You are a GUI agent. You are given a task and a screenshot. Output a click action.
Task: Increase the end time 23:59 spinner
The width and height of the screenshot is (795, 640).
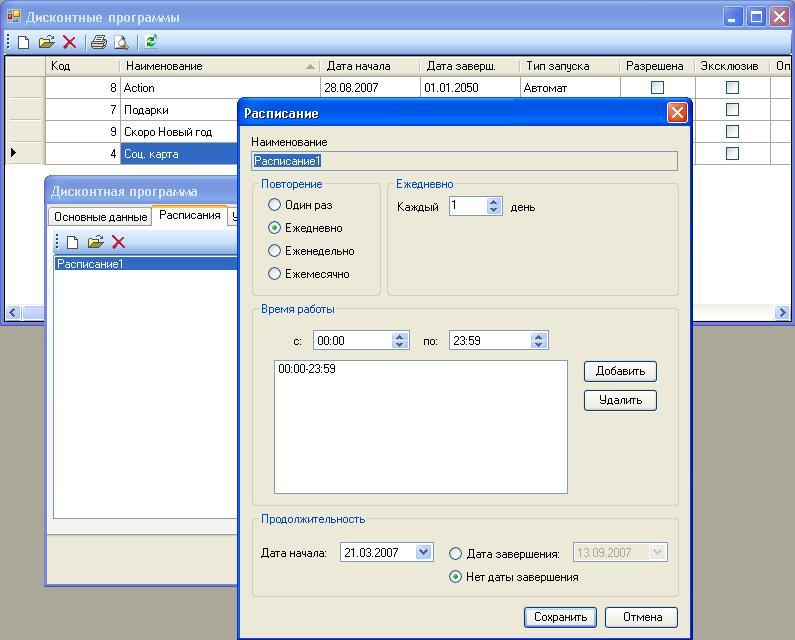[x=539, y=336]
